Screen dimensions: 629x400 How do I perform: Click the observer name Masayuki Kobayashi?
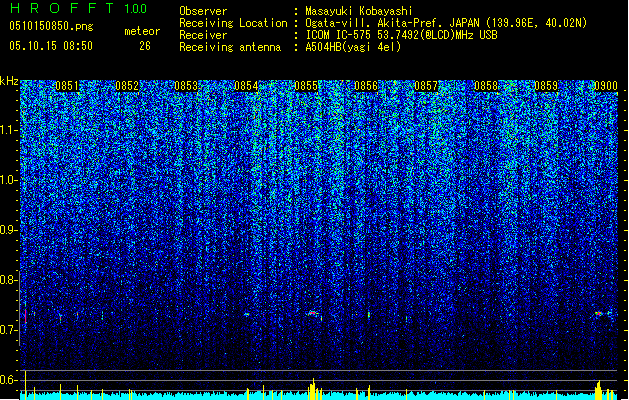[x=359, y=11]
